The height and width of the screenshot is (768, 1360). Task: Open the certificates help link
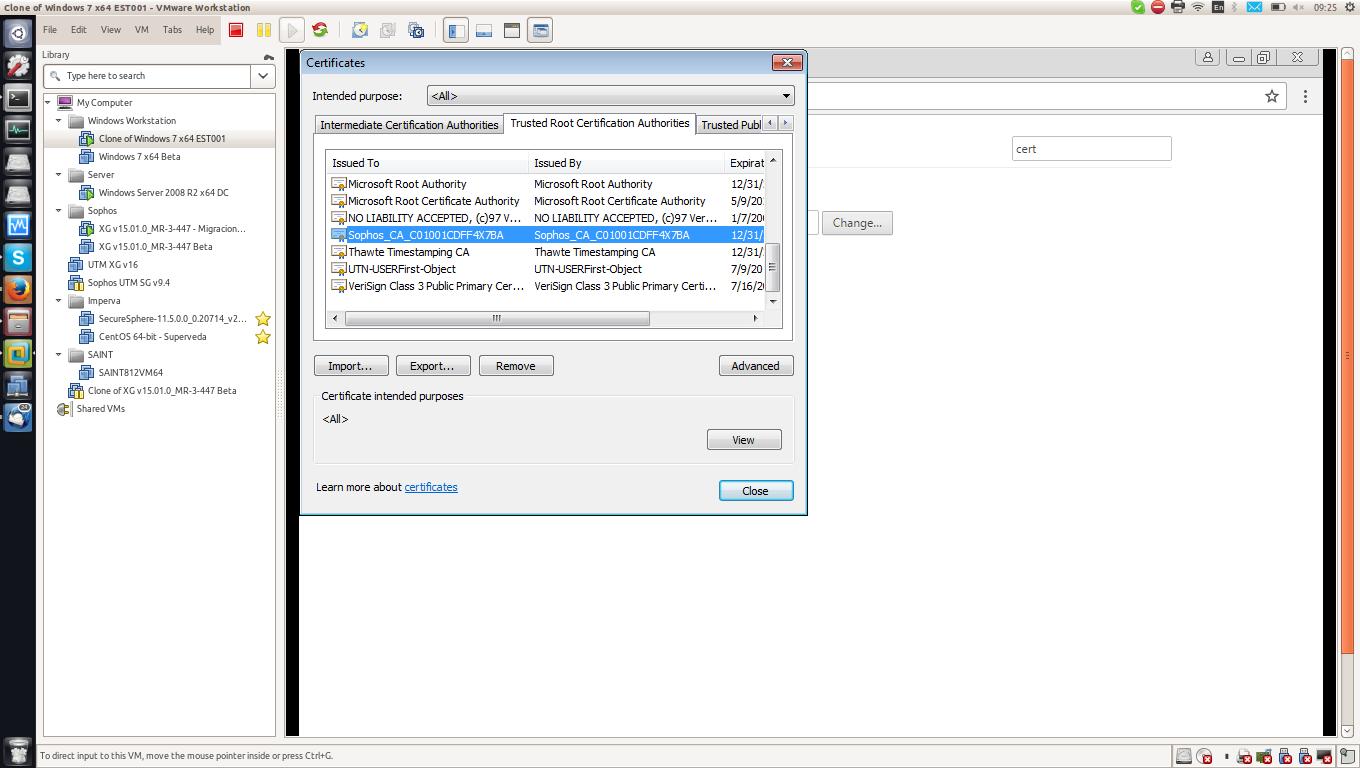(431, 487)
